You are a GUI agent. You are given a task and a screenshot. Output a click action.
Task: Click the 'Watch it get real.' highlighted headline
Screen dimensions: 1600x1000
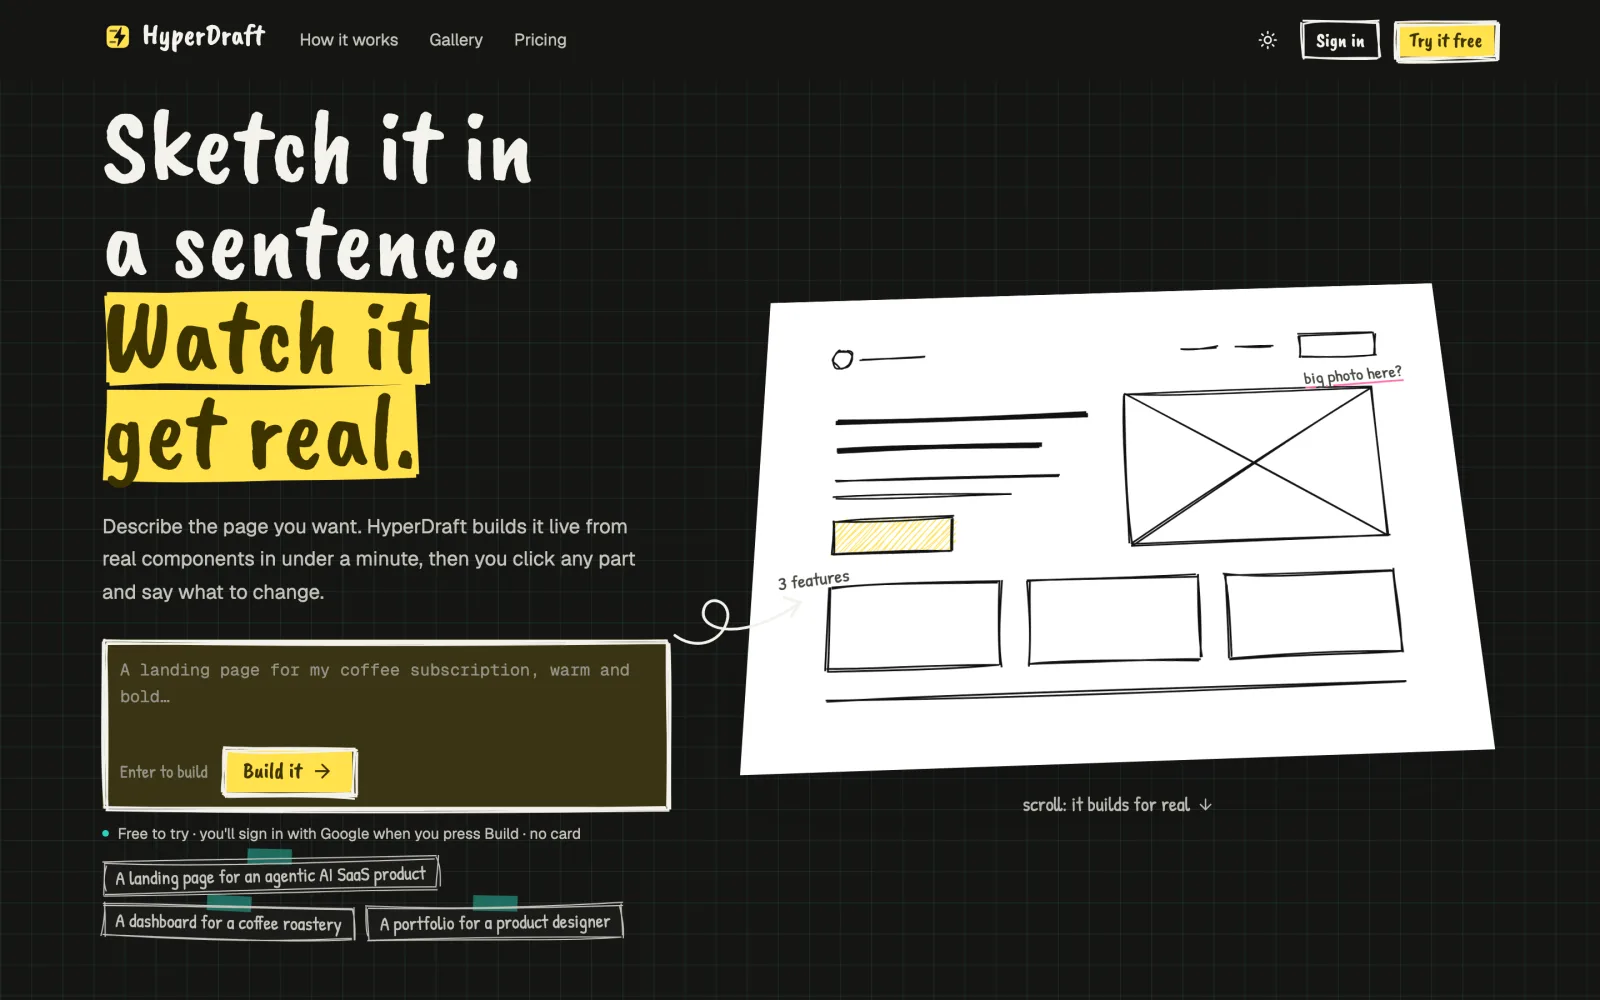(267, 388)
